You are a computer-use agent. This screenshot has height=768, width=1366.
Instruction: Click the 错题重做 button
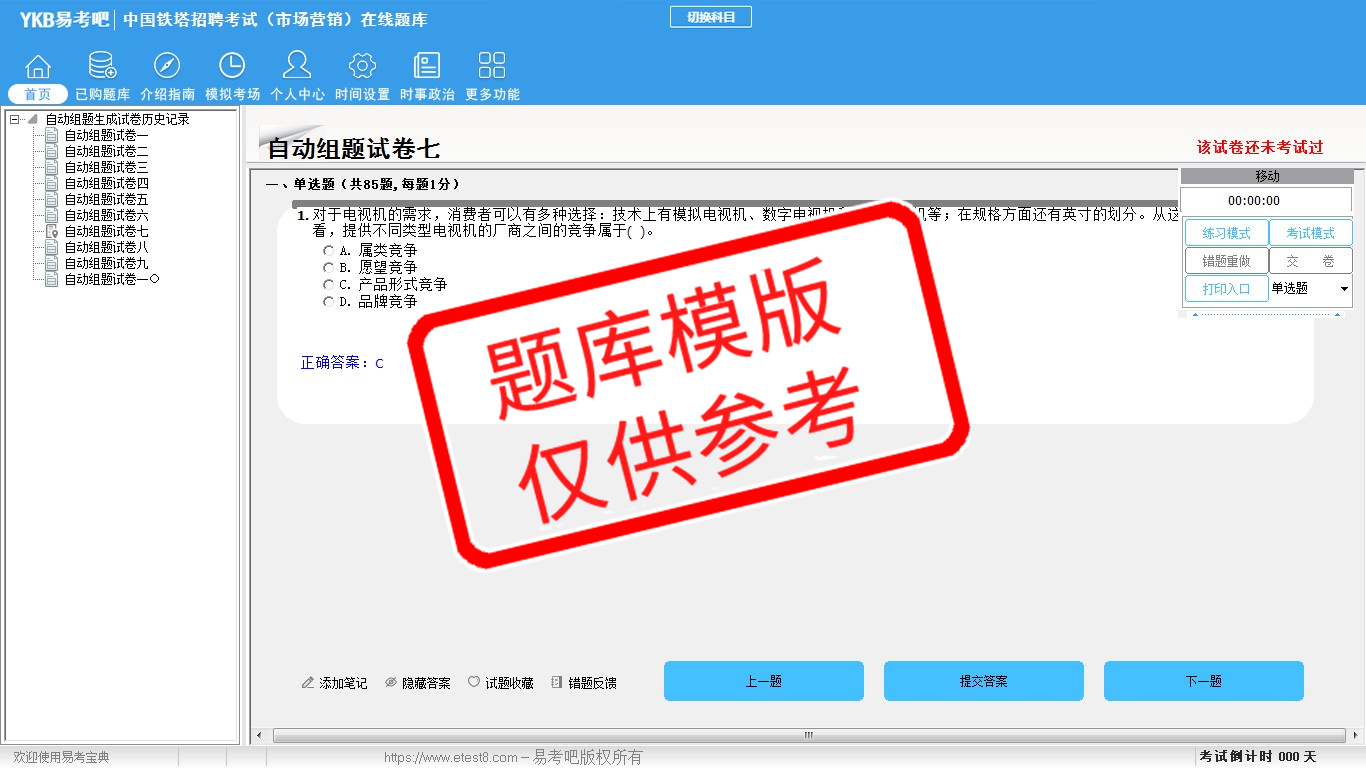tap(1227, 261)
